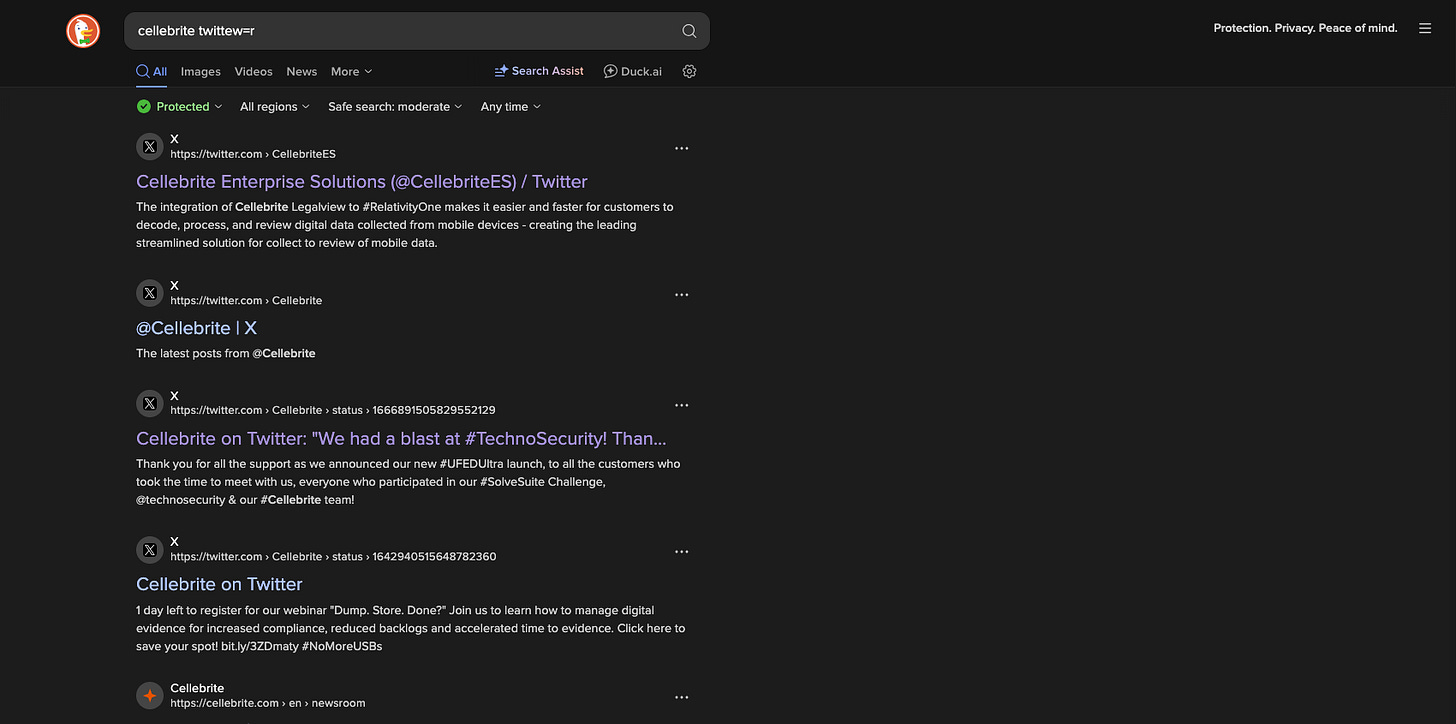Screen dimensions: 1456x724
Task: Click URL https://twitter.com › Cellebrite profile
Action: [x=246, y=300]
